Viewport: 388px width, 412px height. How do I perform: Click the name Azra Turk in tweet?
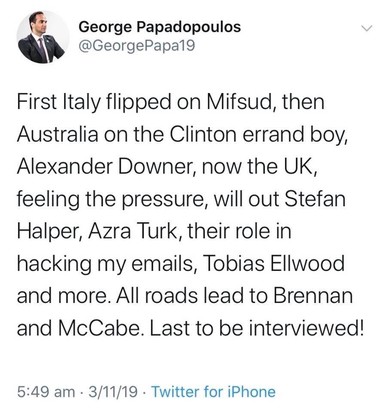pos(134,231)
